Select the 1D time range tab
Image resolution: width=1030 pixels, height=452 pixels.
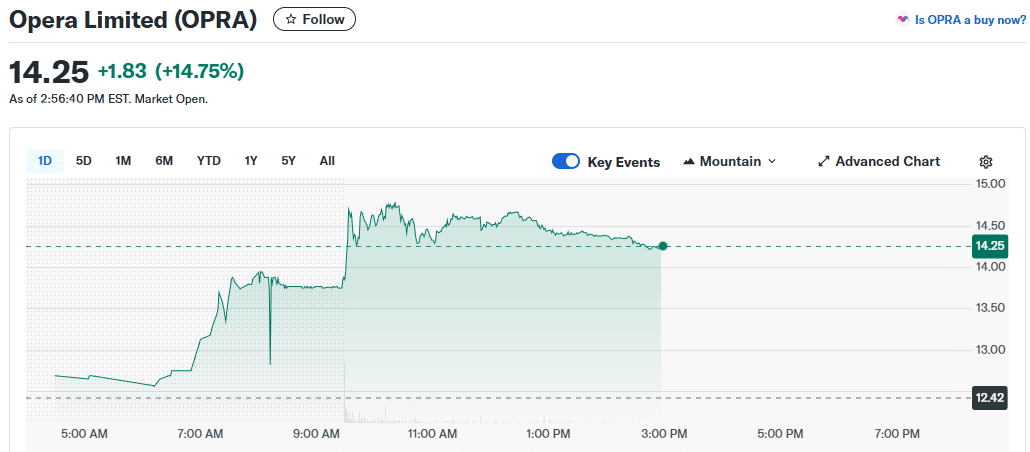pyautogui.click(x=45, y=161)
